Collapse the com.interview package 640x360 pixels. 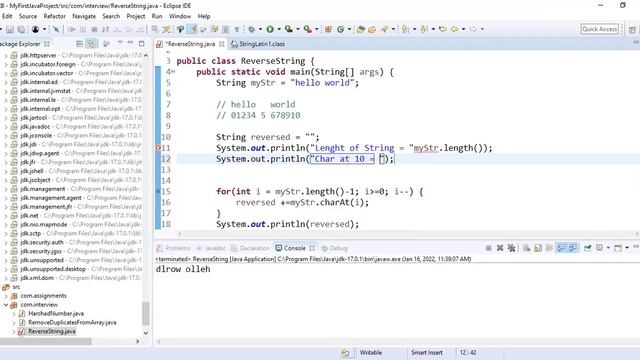tap(6, 304)
